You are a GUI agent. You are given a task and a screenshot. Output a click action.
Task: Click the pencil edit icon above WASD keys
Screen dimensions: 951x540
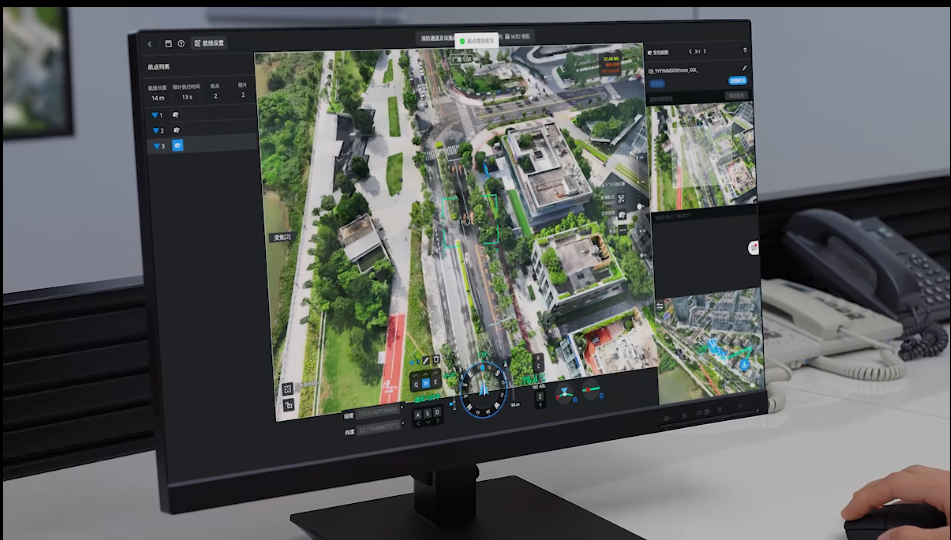(425, 360)
